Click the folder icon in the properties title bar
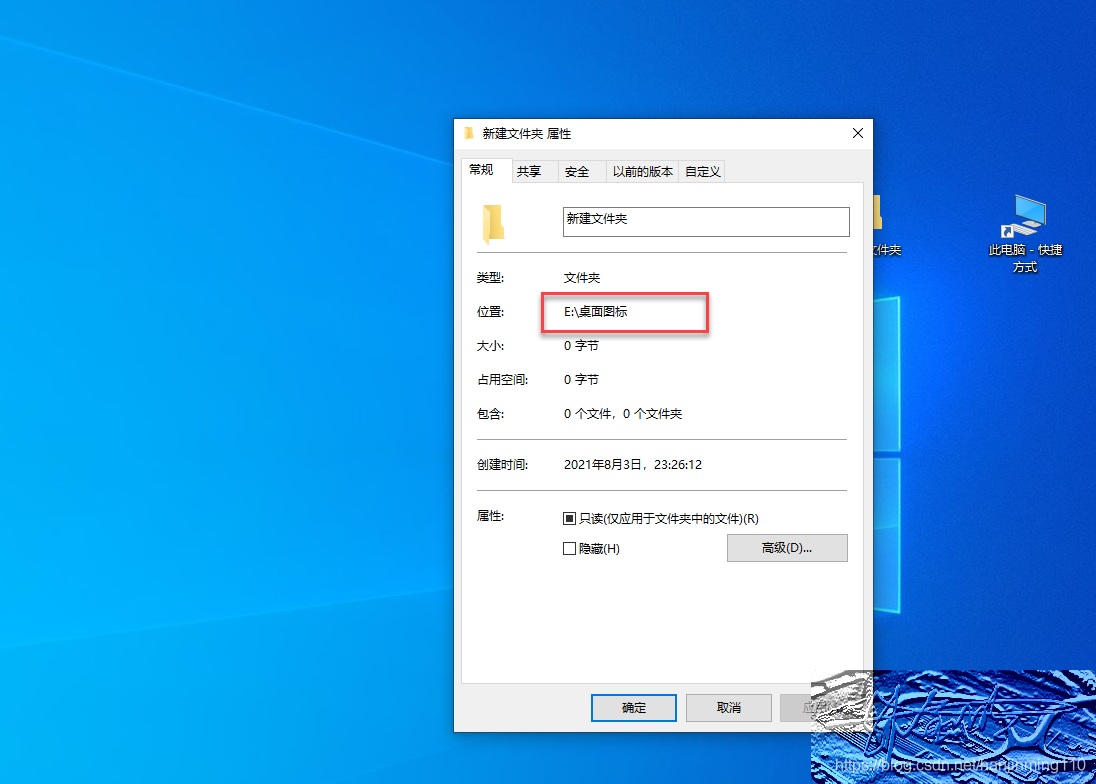The height and width of the screenshot is (784, 1096). [469, 133]
